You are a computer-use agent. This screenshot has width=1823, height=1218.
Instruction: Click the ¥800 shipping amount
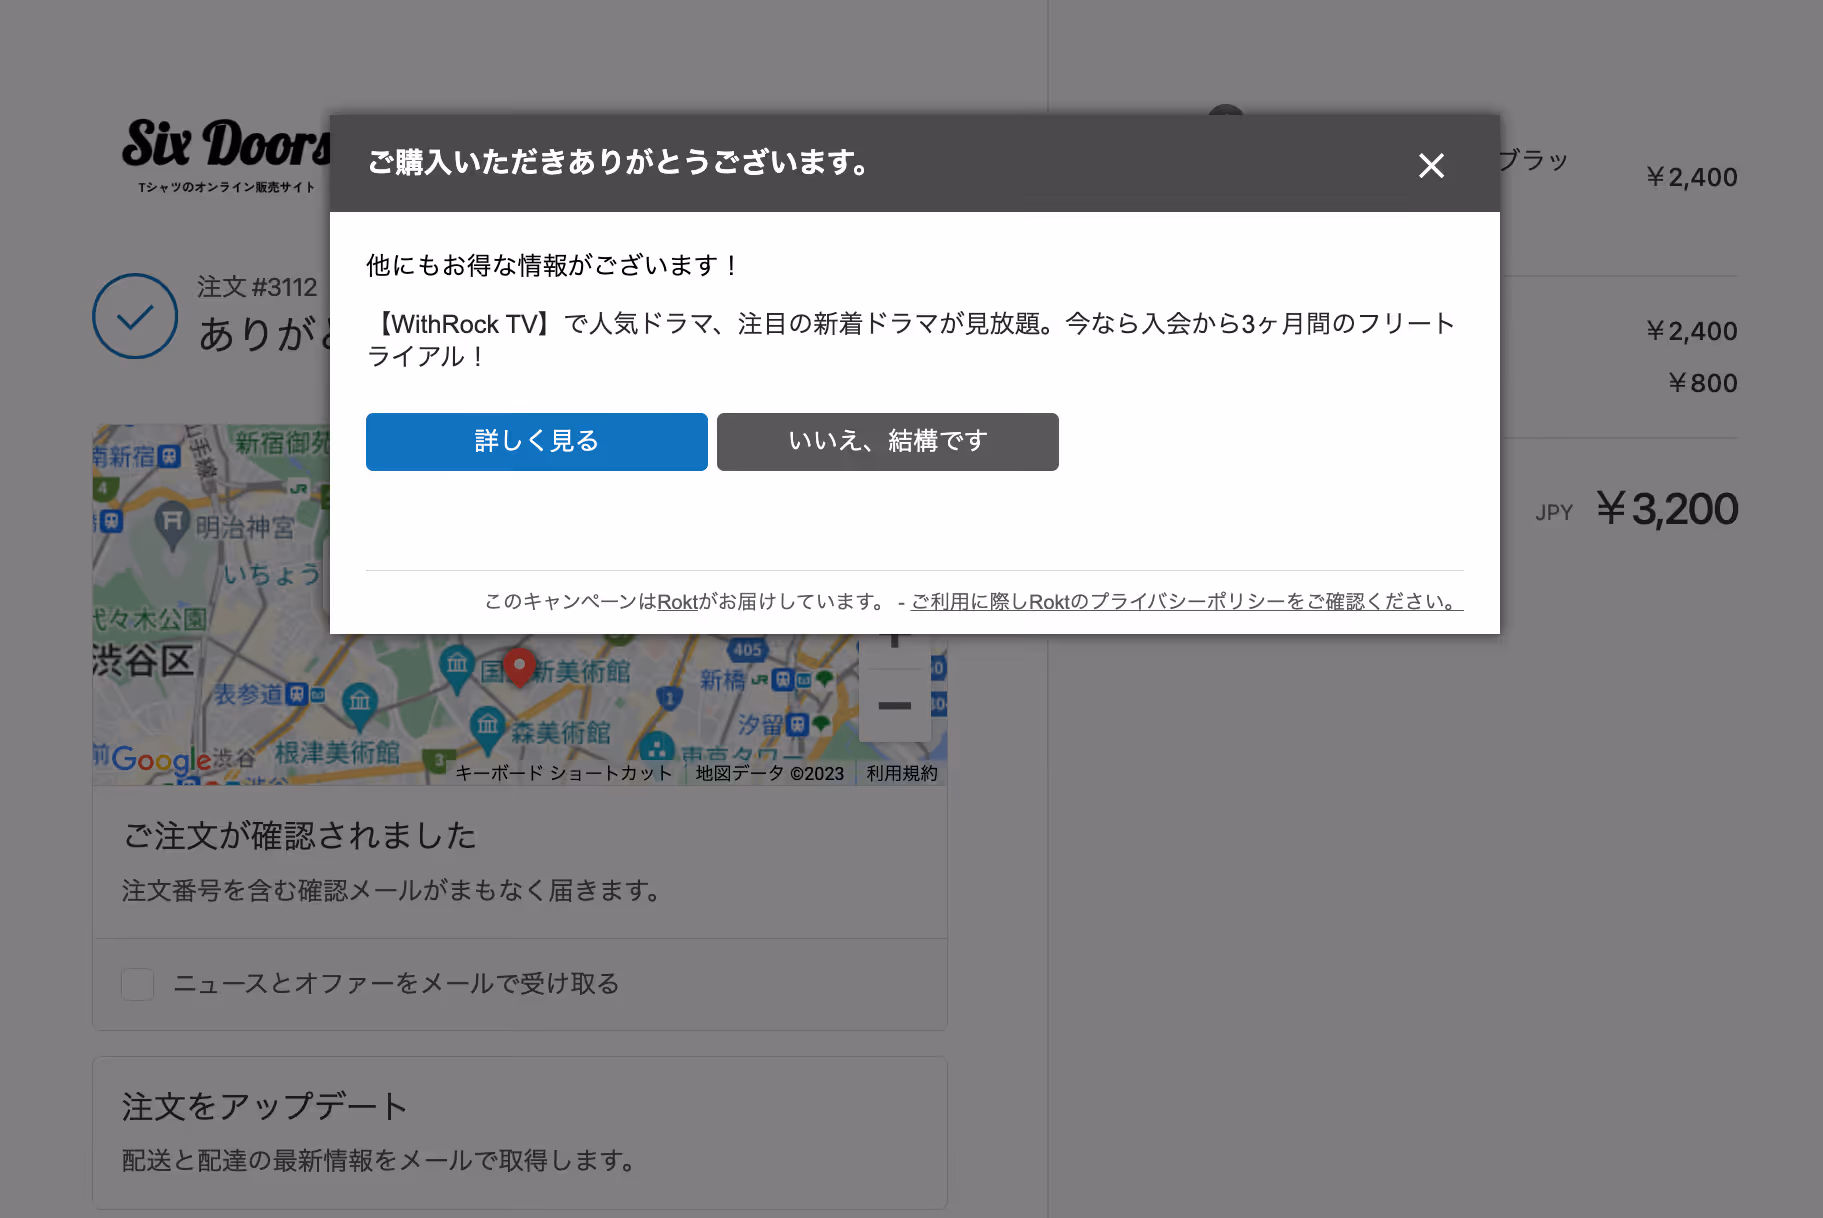click(x=1702, y=383)
